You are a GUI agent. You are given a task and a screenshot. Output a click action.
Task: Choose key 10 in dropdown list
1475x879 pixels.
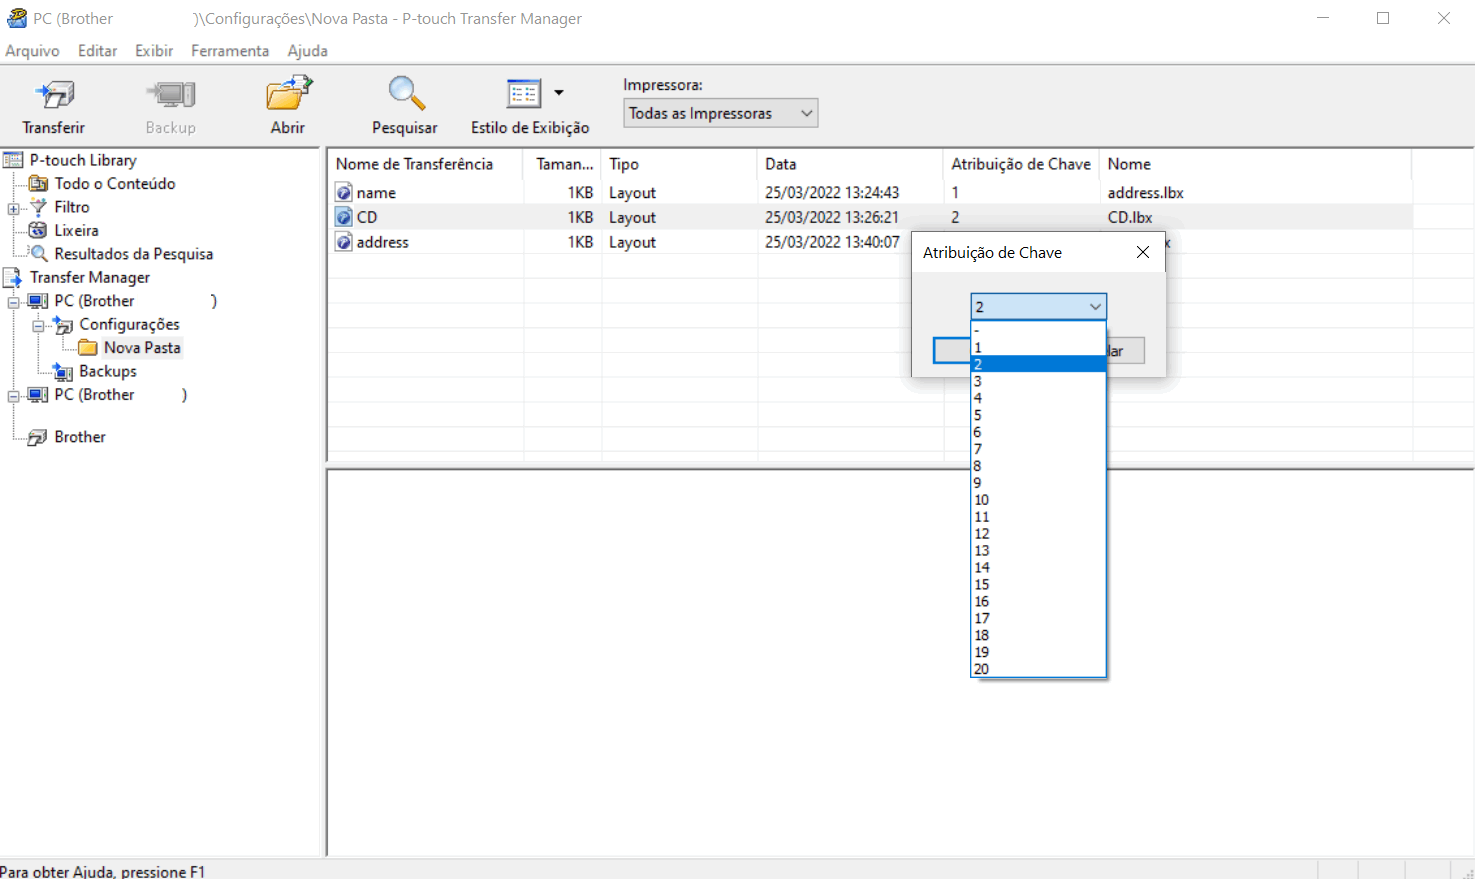point(1038,500)
